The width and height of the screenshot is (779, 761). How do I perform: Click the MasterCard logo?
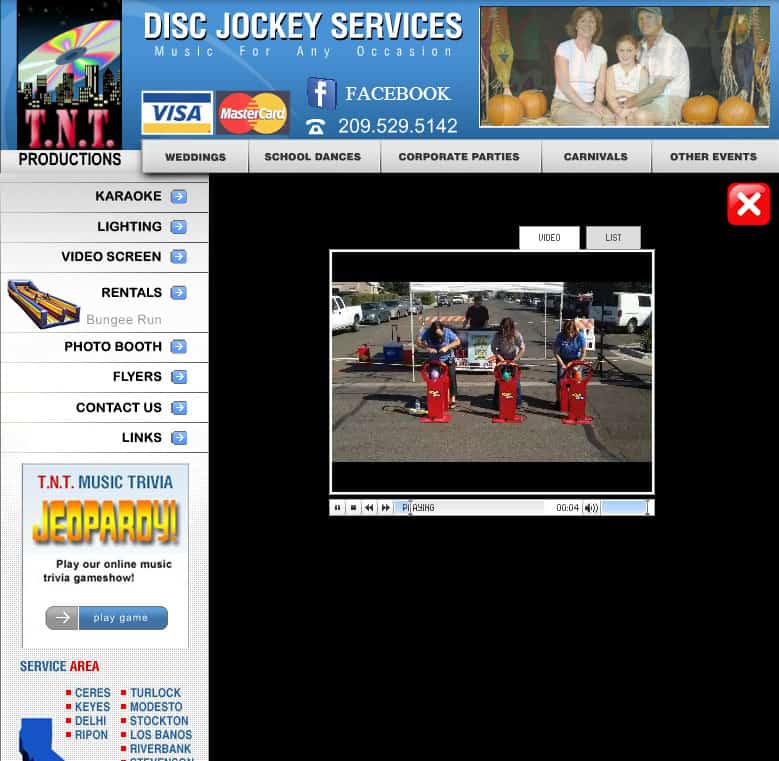pyautogui.click(x=253, y=113)
